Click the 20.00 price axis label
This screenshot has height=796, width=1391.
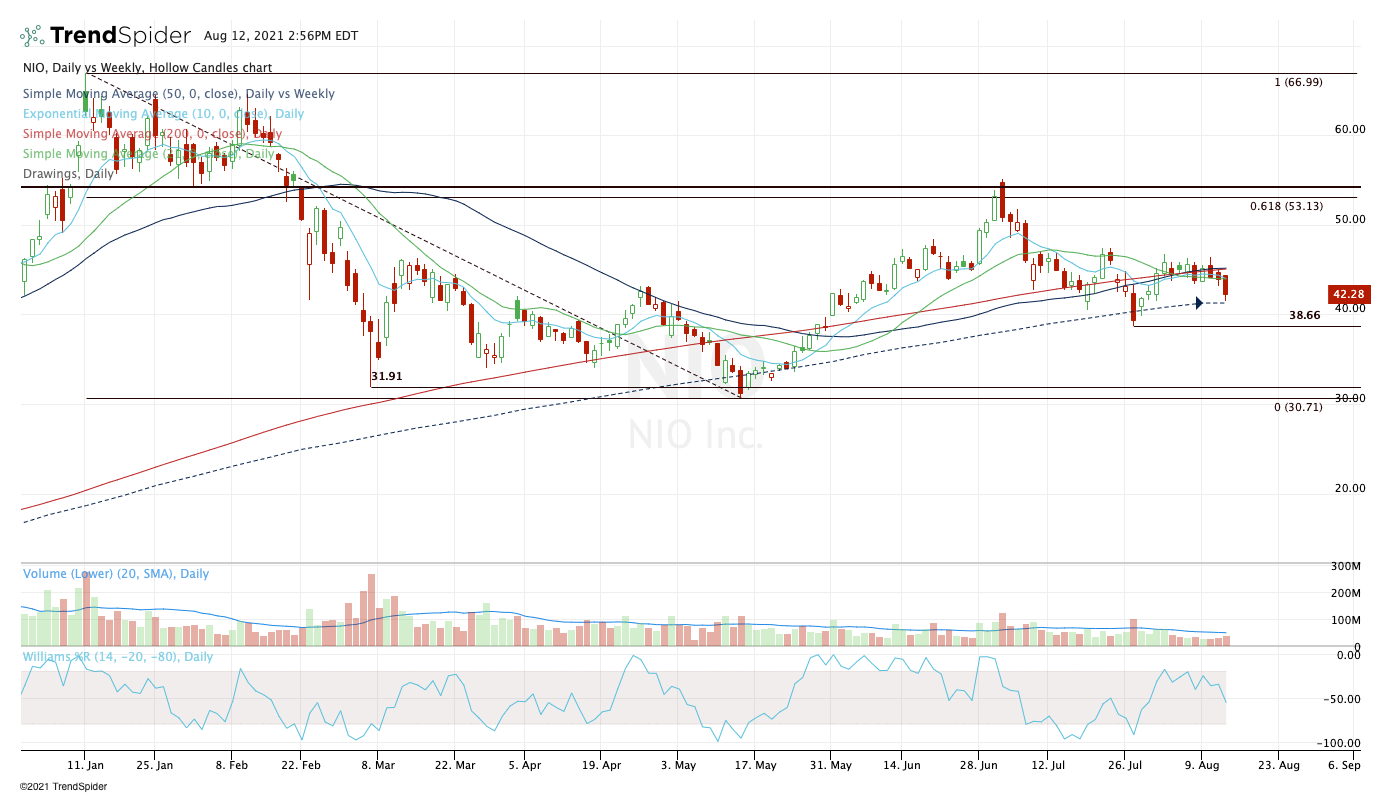[1350, 488]
